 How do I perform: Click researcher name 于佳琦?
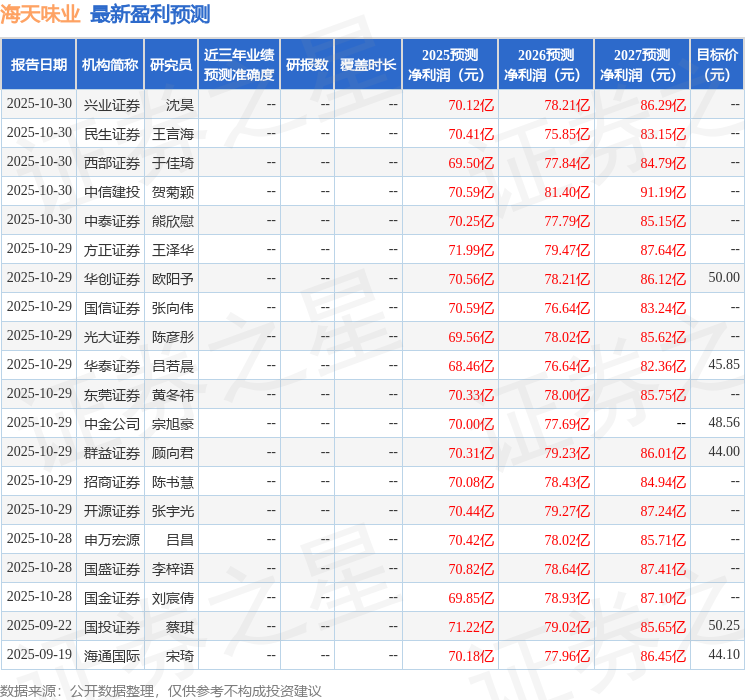[173, 163]
